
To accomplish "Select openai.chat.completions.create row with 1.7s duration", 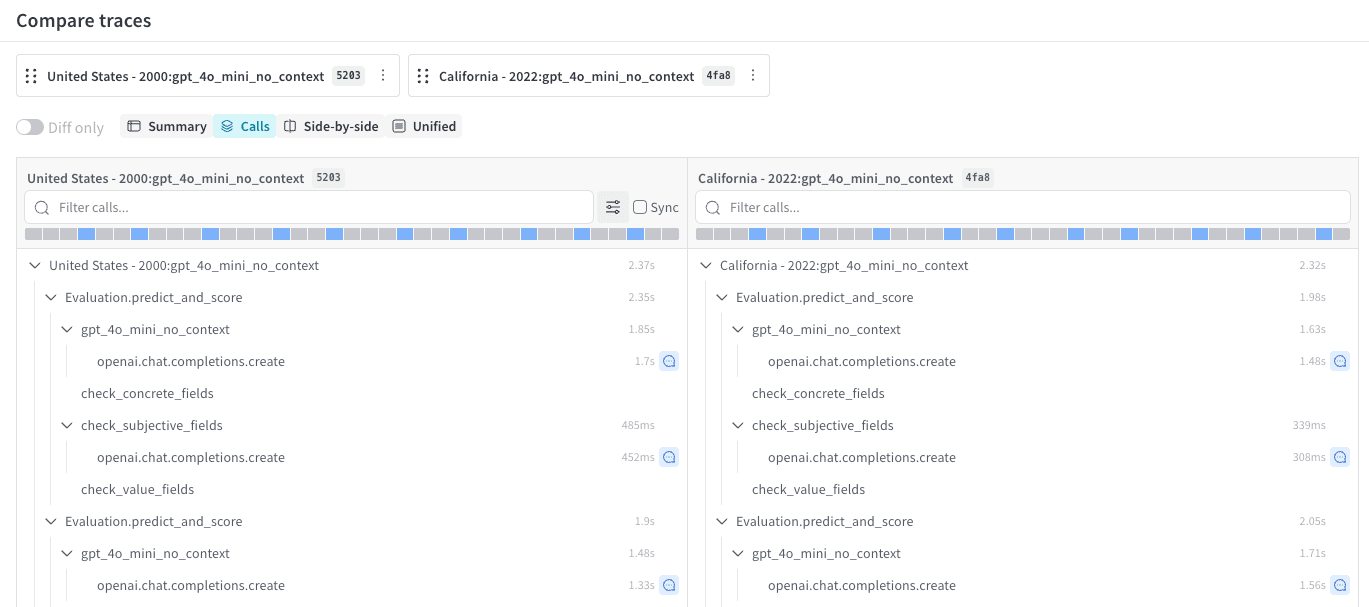I will pyautogui.click(x=352, y=361).
